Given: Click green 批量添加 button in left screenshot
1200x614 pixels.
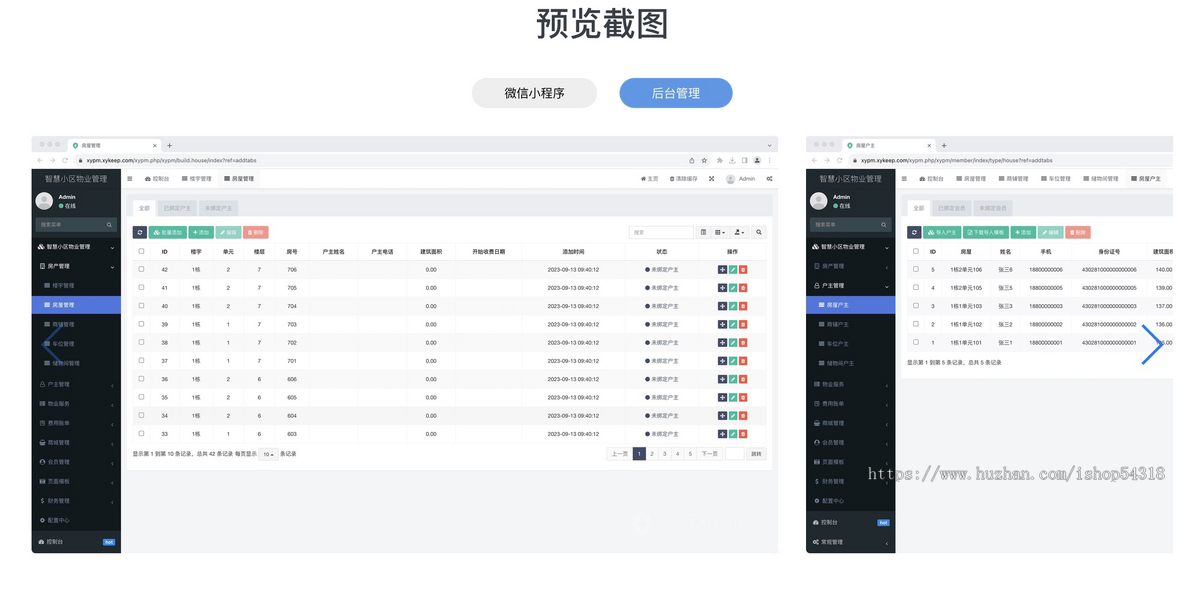Looking at the screenshot, I should tap(168, 232).
